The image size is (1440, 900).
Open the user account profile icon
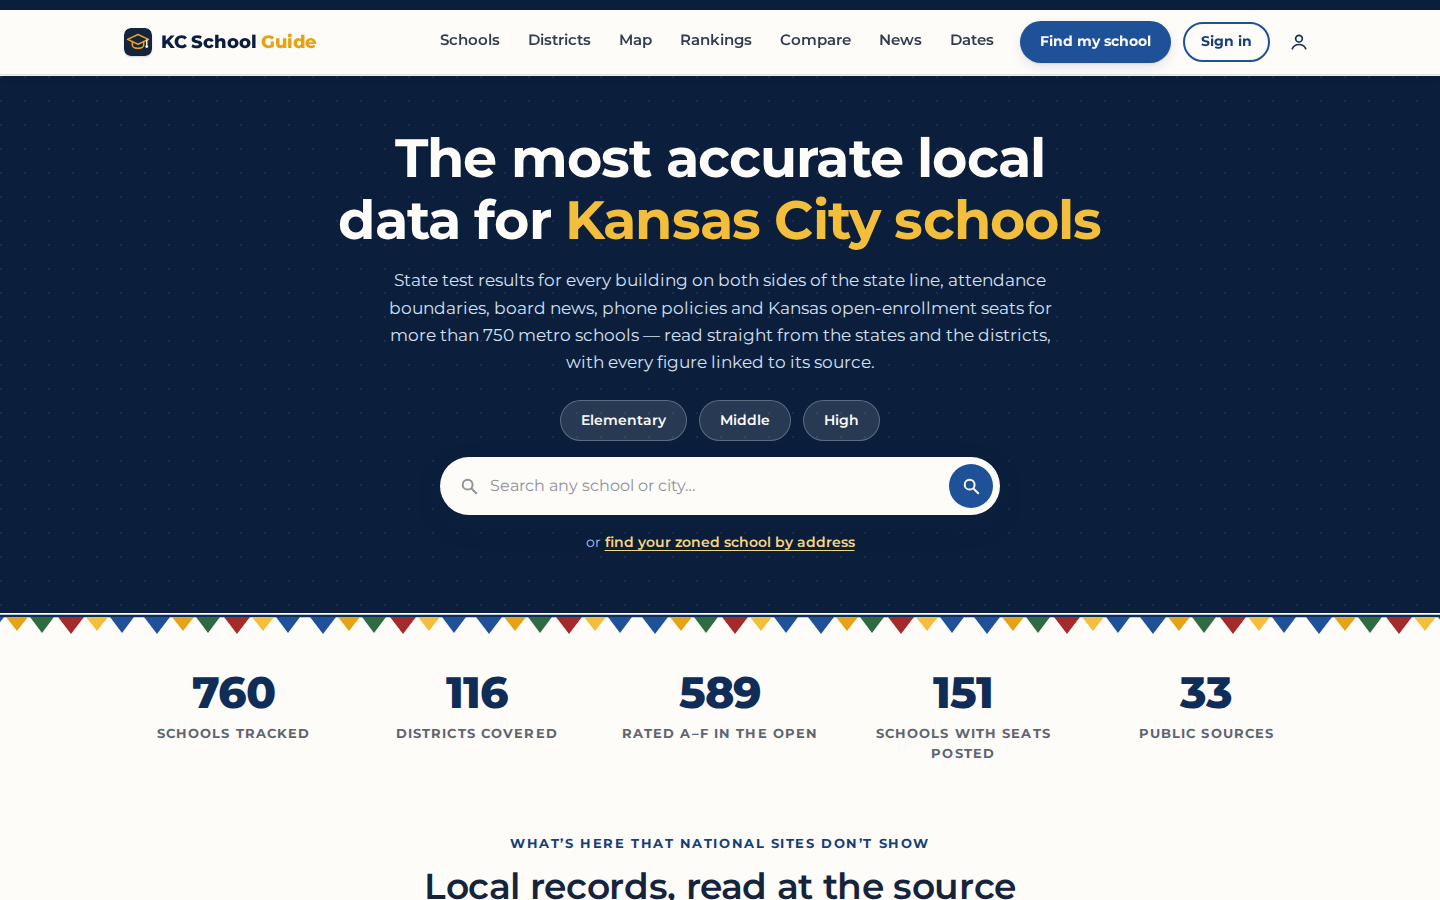1299,42
